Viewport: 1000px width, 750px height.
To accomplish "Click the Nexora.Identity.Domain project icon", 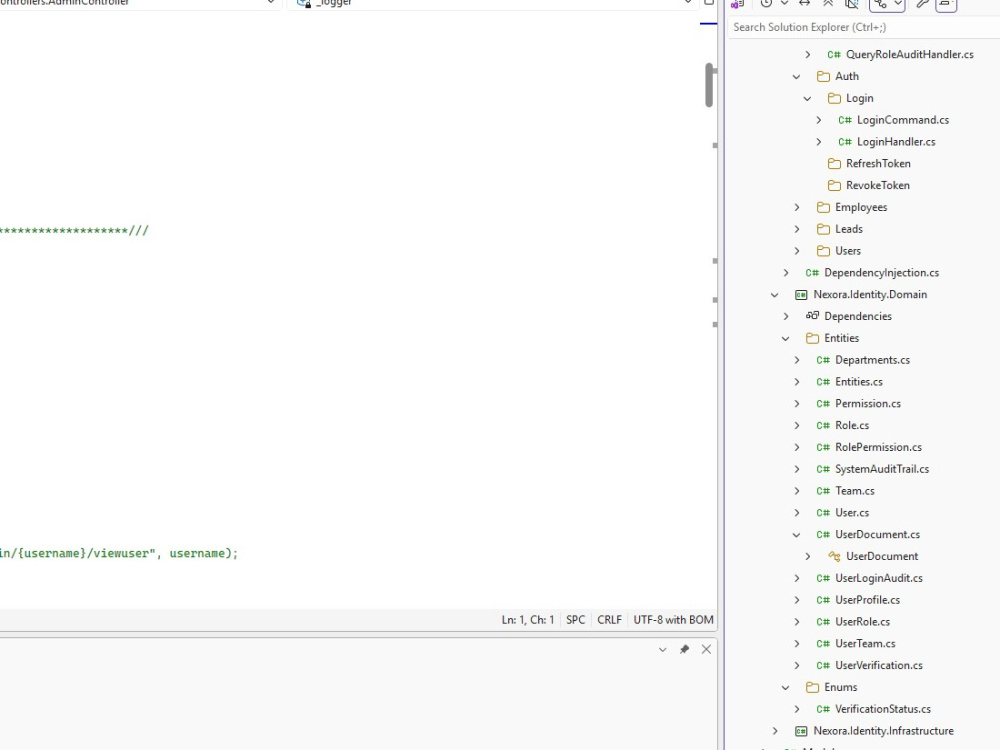I will tap(801, 295).
